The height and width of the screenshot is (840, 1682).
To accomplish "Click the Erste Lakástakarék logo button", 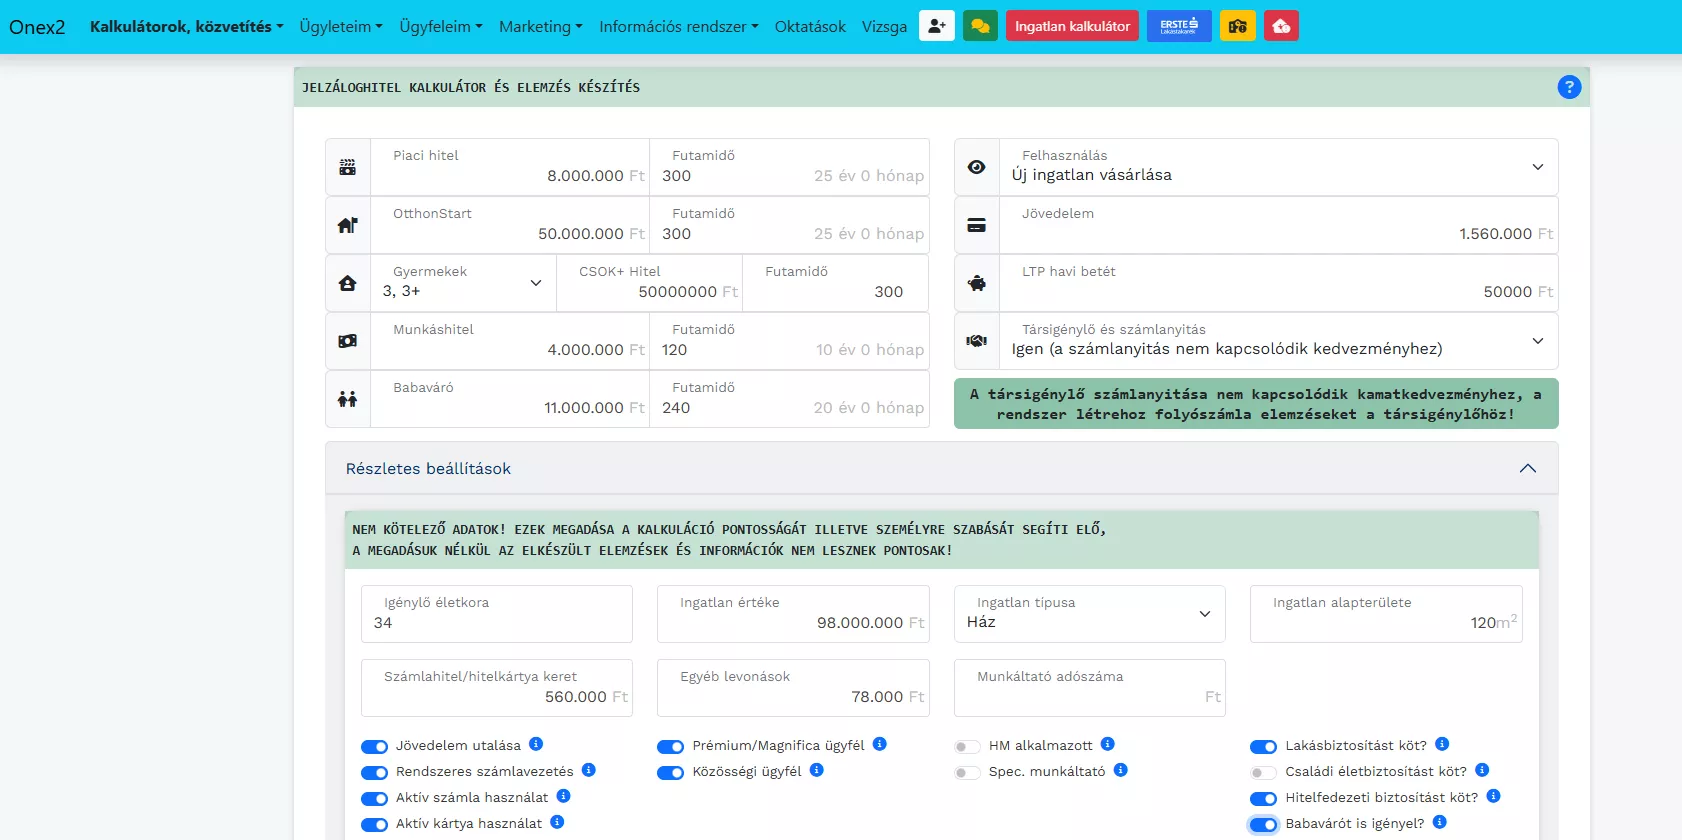I will point(1179,26).
